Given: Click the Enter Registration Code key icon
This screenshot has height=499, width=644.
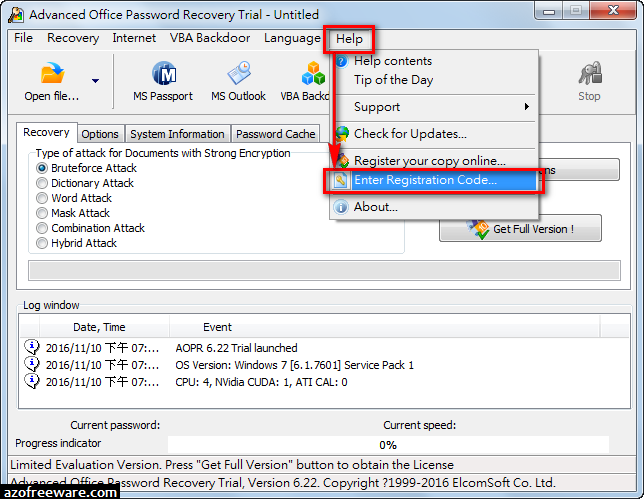Looking at the screenshot, I should (x=341, y=180).
